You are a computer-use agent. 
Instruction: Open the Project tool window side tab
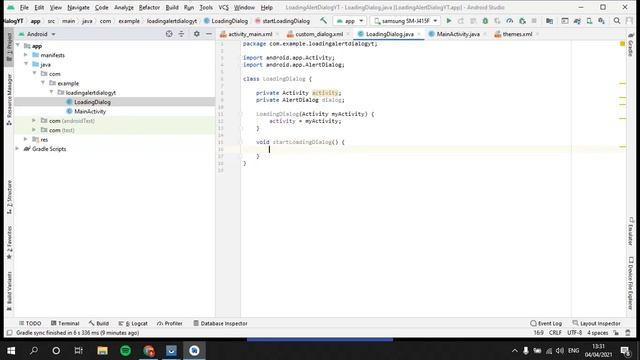[9, 47]
